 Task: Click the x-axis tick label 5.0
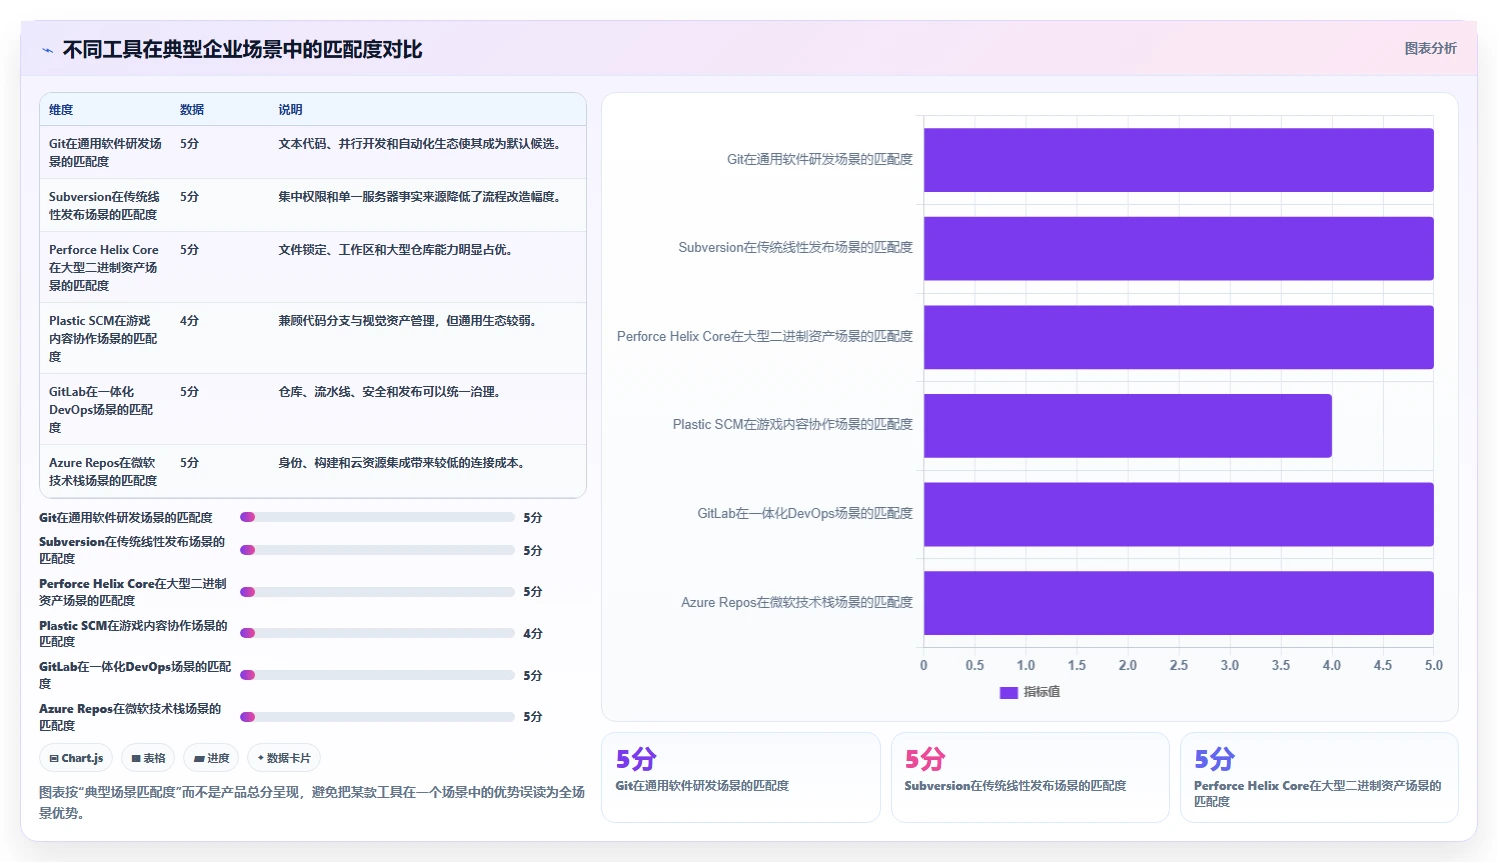1434,665
